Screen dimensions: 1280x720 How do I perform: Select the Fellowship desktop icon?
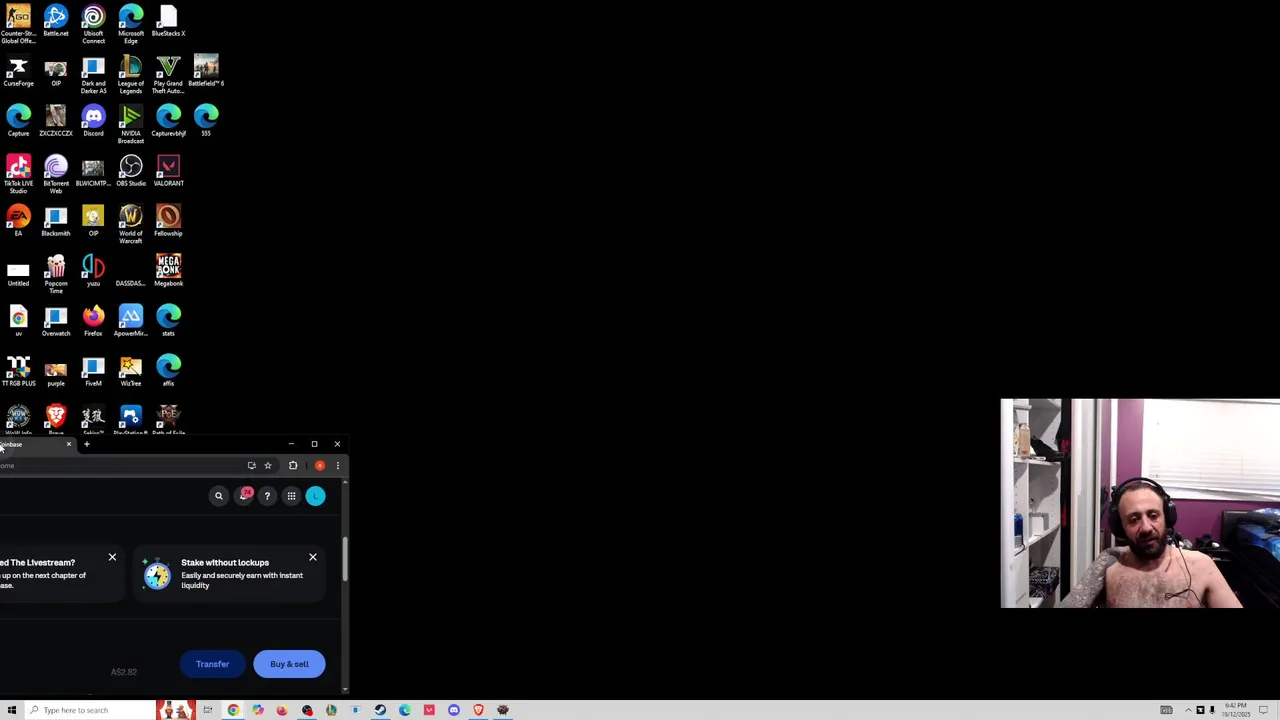coord(168,221)
